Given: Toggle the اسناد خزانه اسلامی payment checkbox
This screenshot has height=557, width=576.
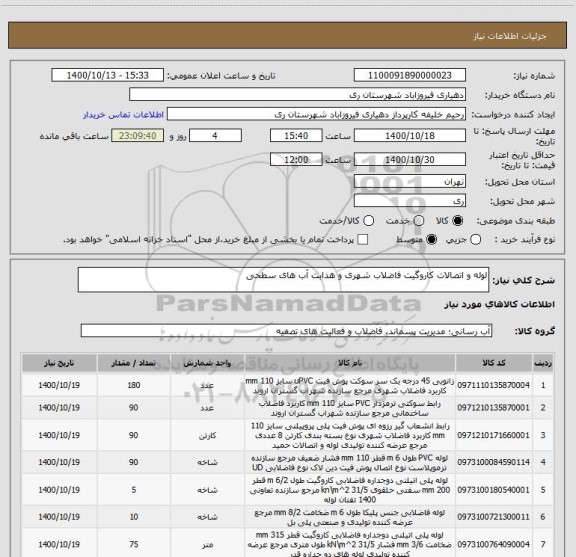Looking at the screenshot, I should click(x=363, y=240).
